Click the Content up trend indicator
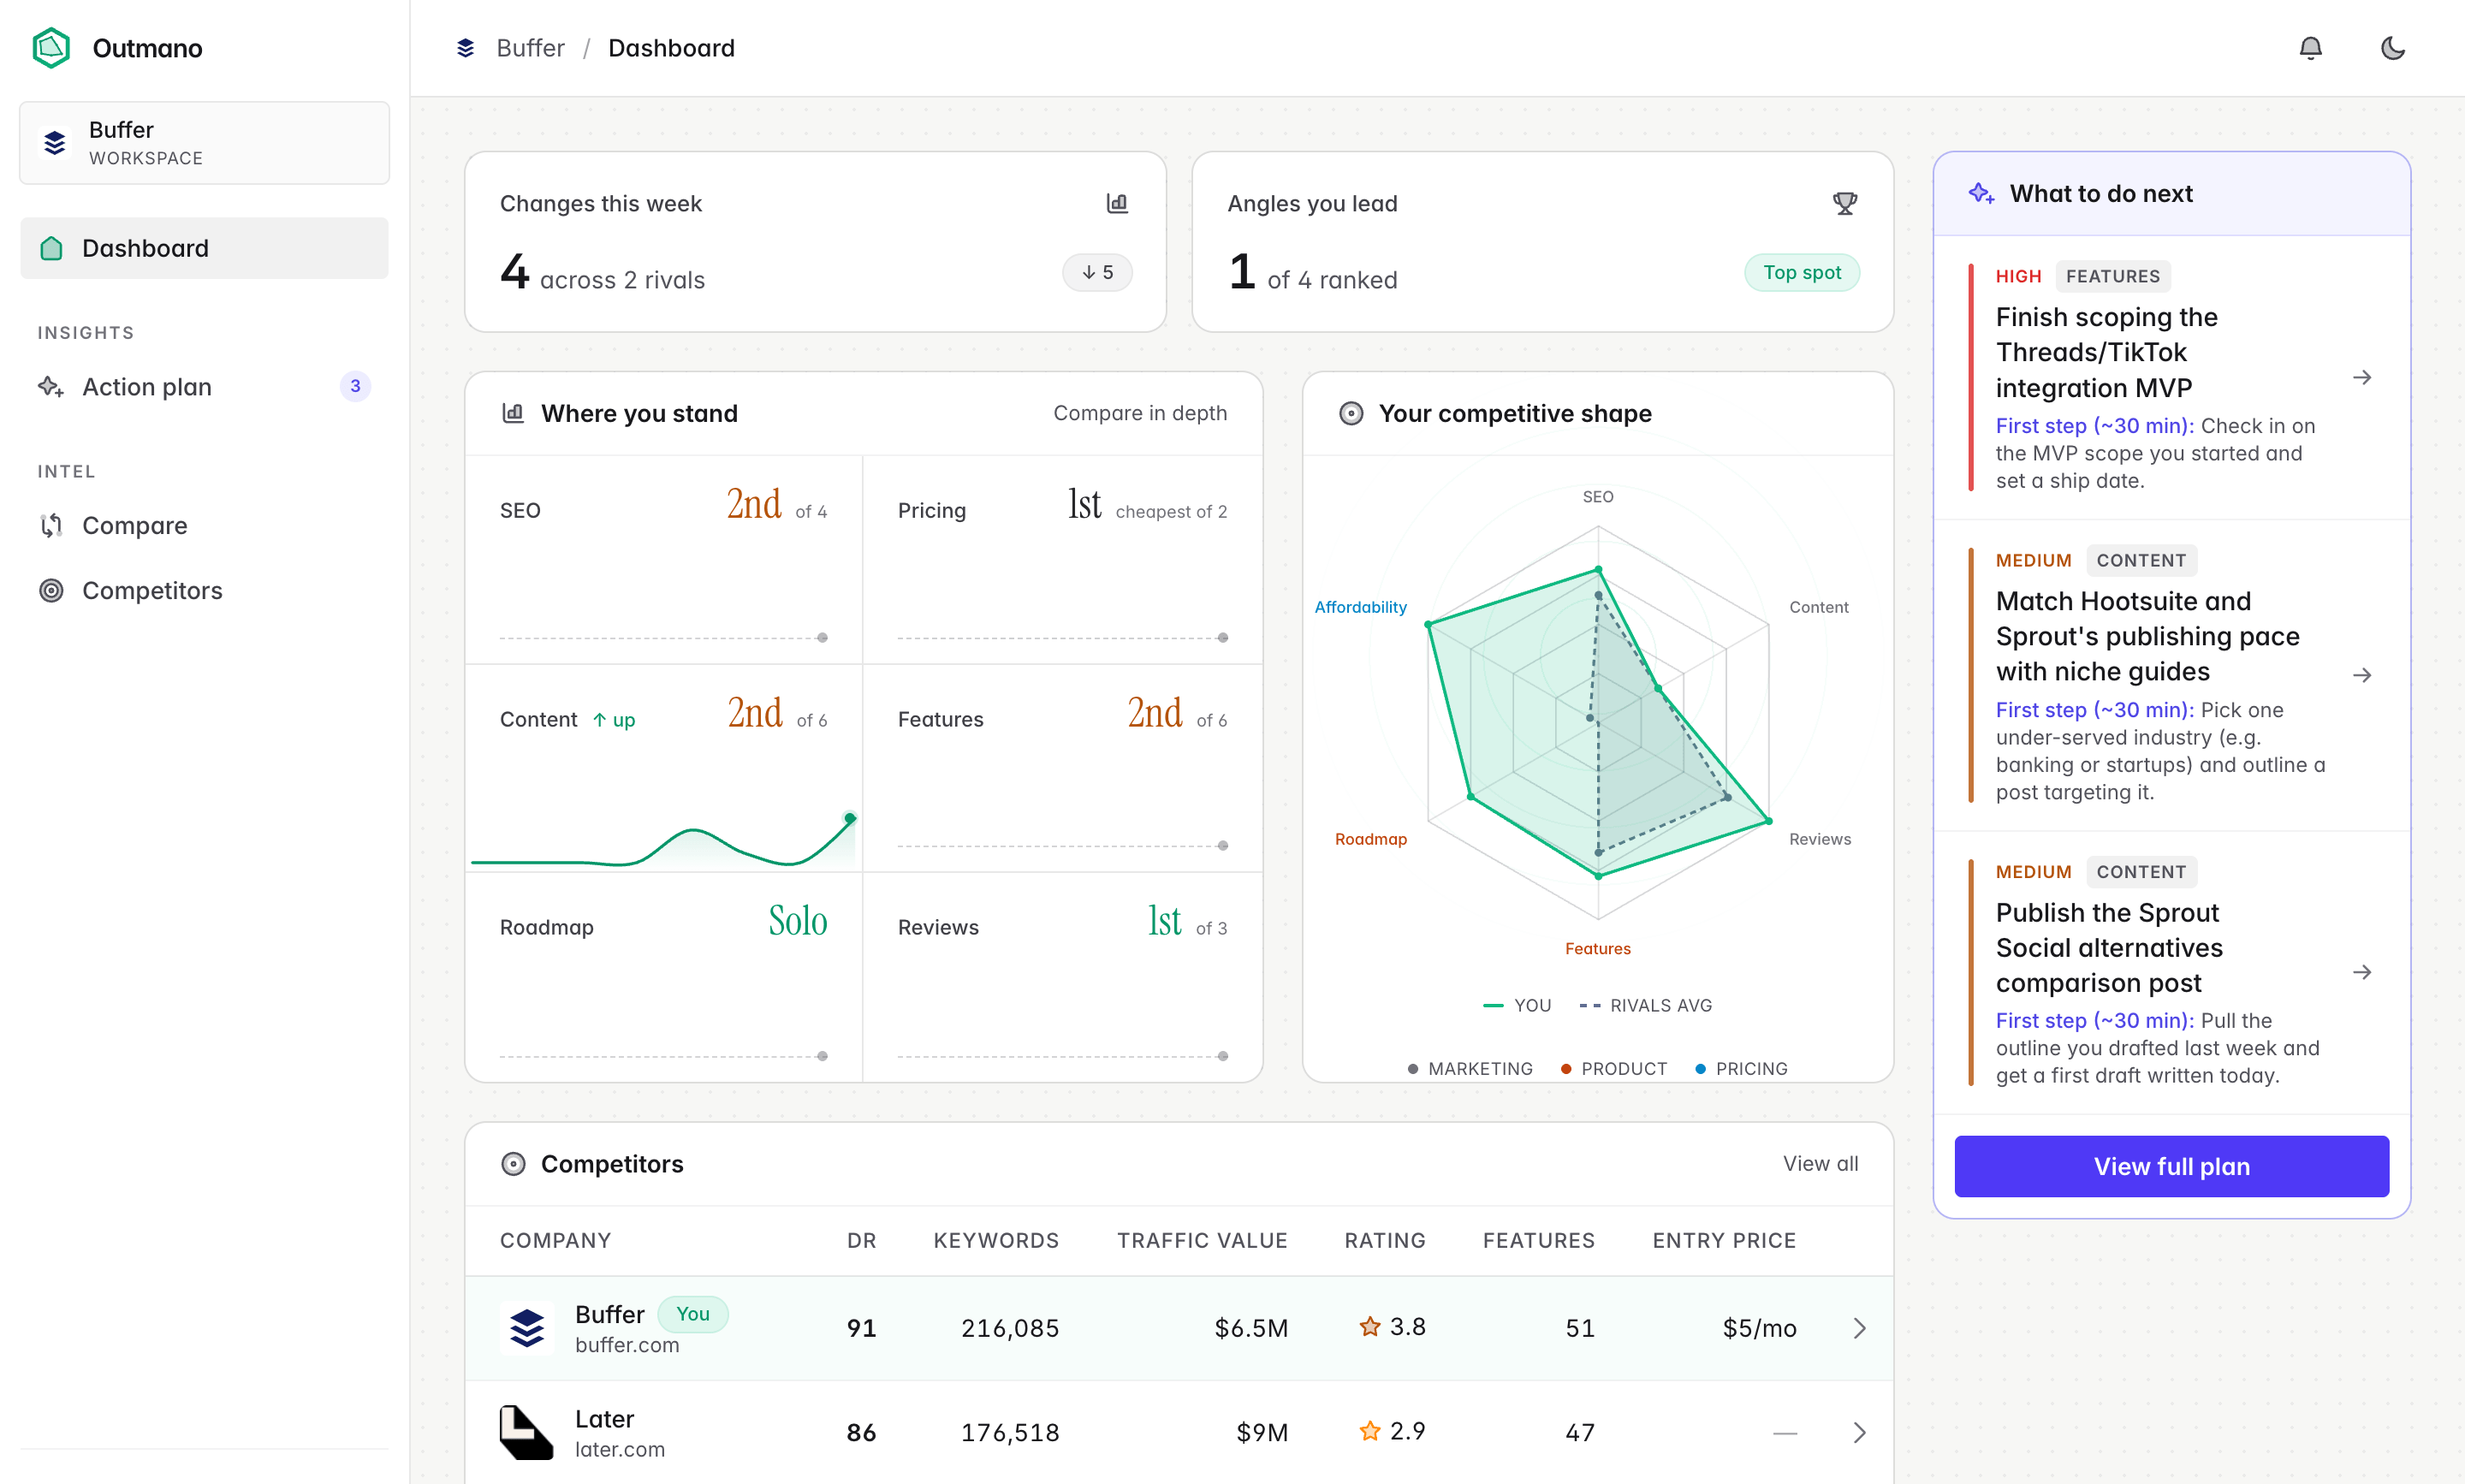Screen dimensions: 2465x1484 pyautogui.click(x=614, y=720)
